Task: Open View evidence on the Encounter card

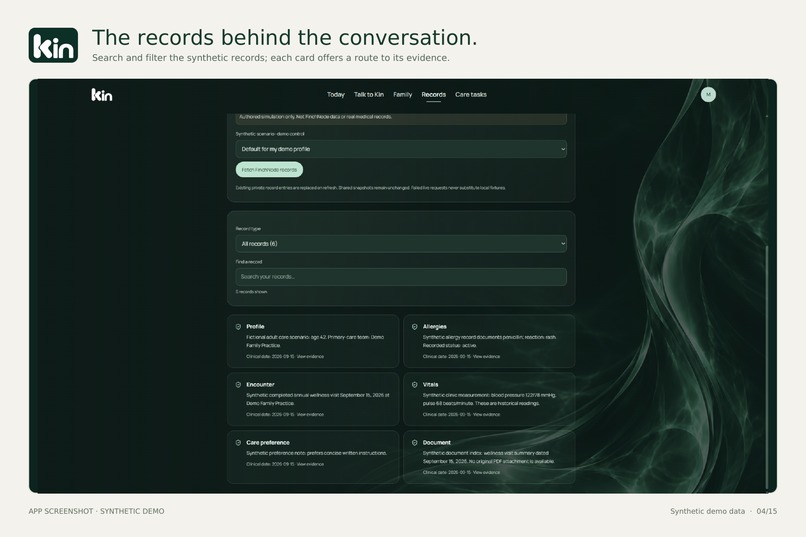Action: (310, 415)
